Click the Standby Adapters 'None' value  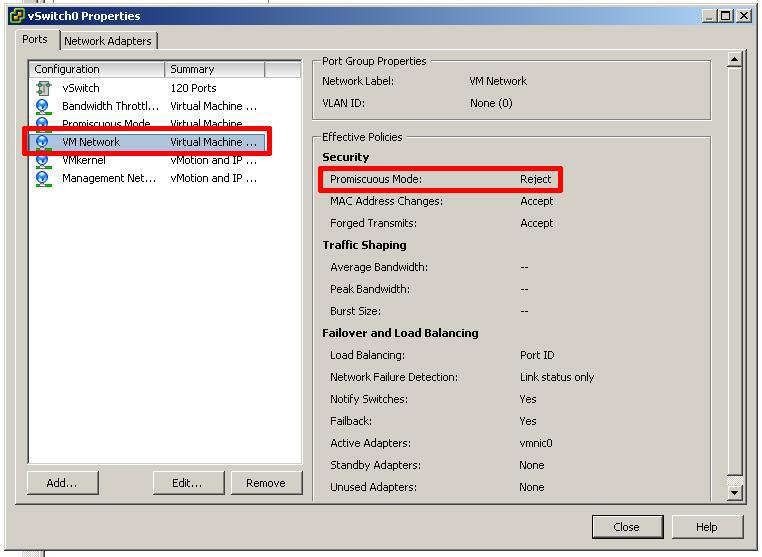point(532,465)
